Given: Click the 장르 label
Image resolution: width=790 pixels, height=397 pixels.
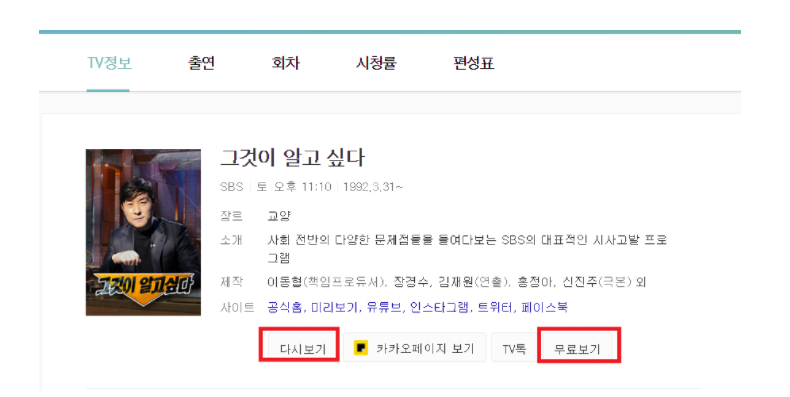Looking at the screenshot, I should tap(232, 216).
